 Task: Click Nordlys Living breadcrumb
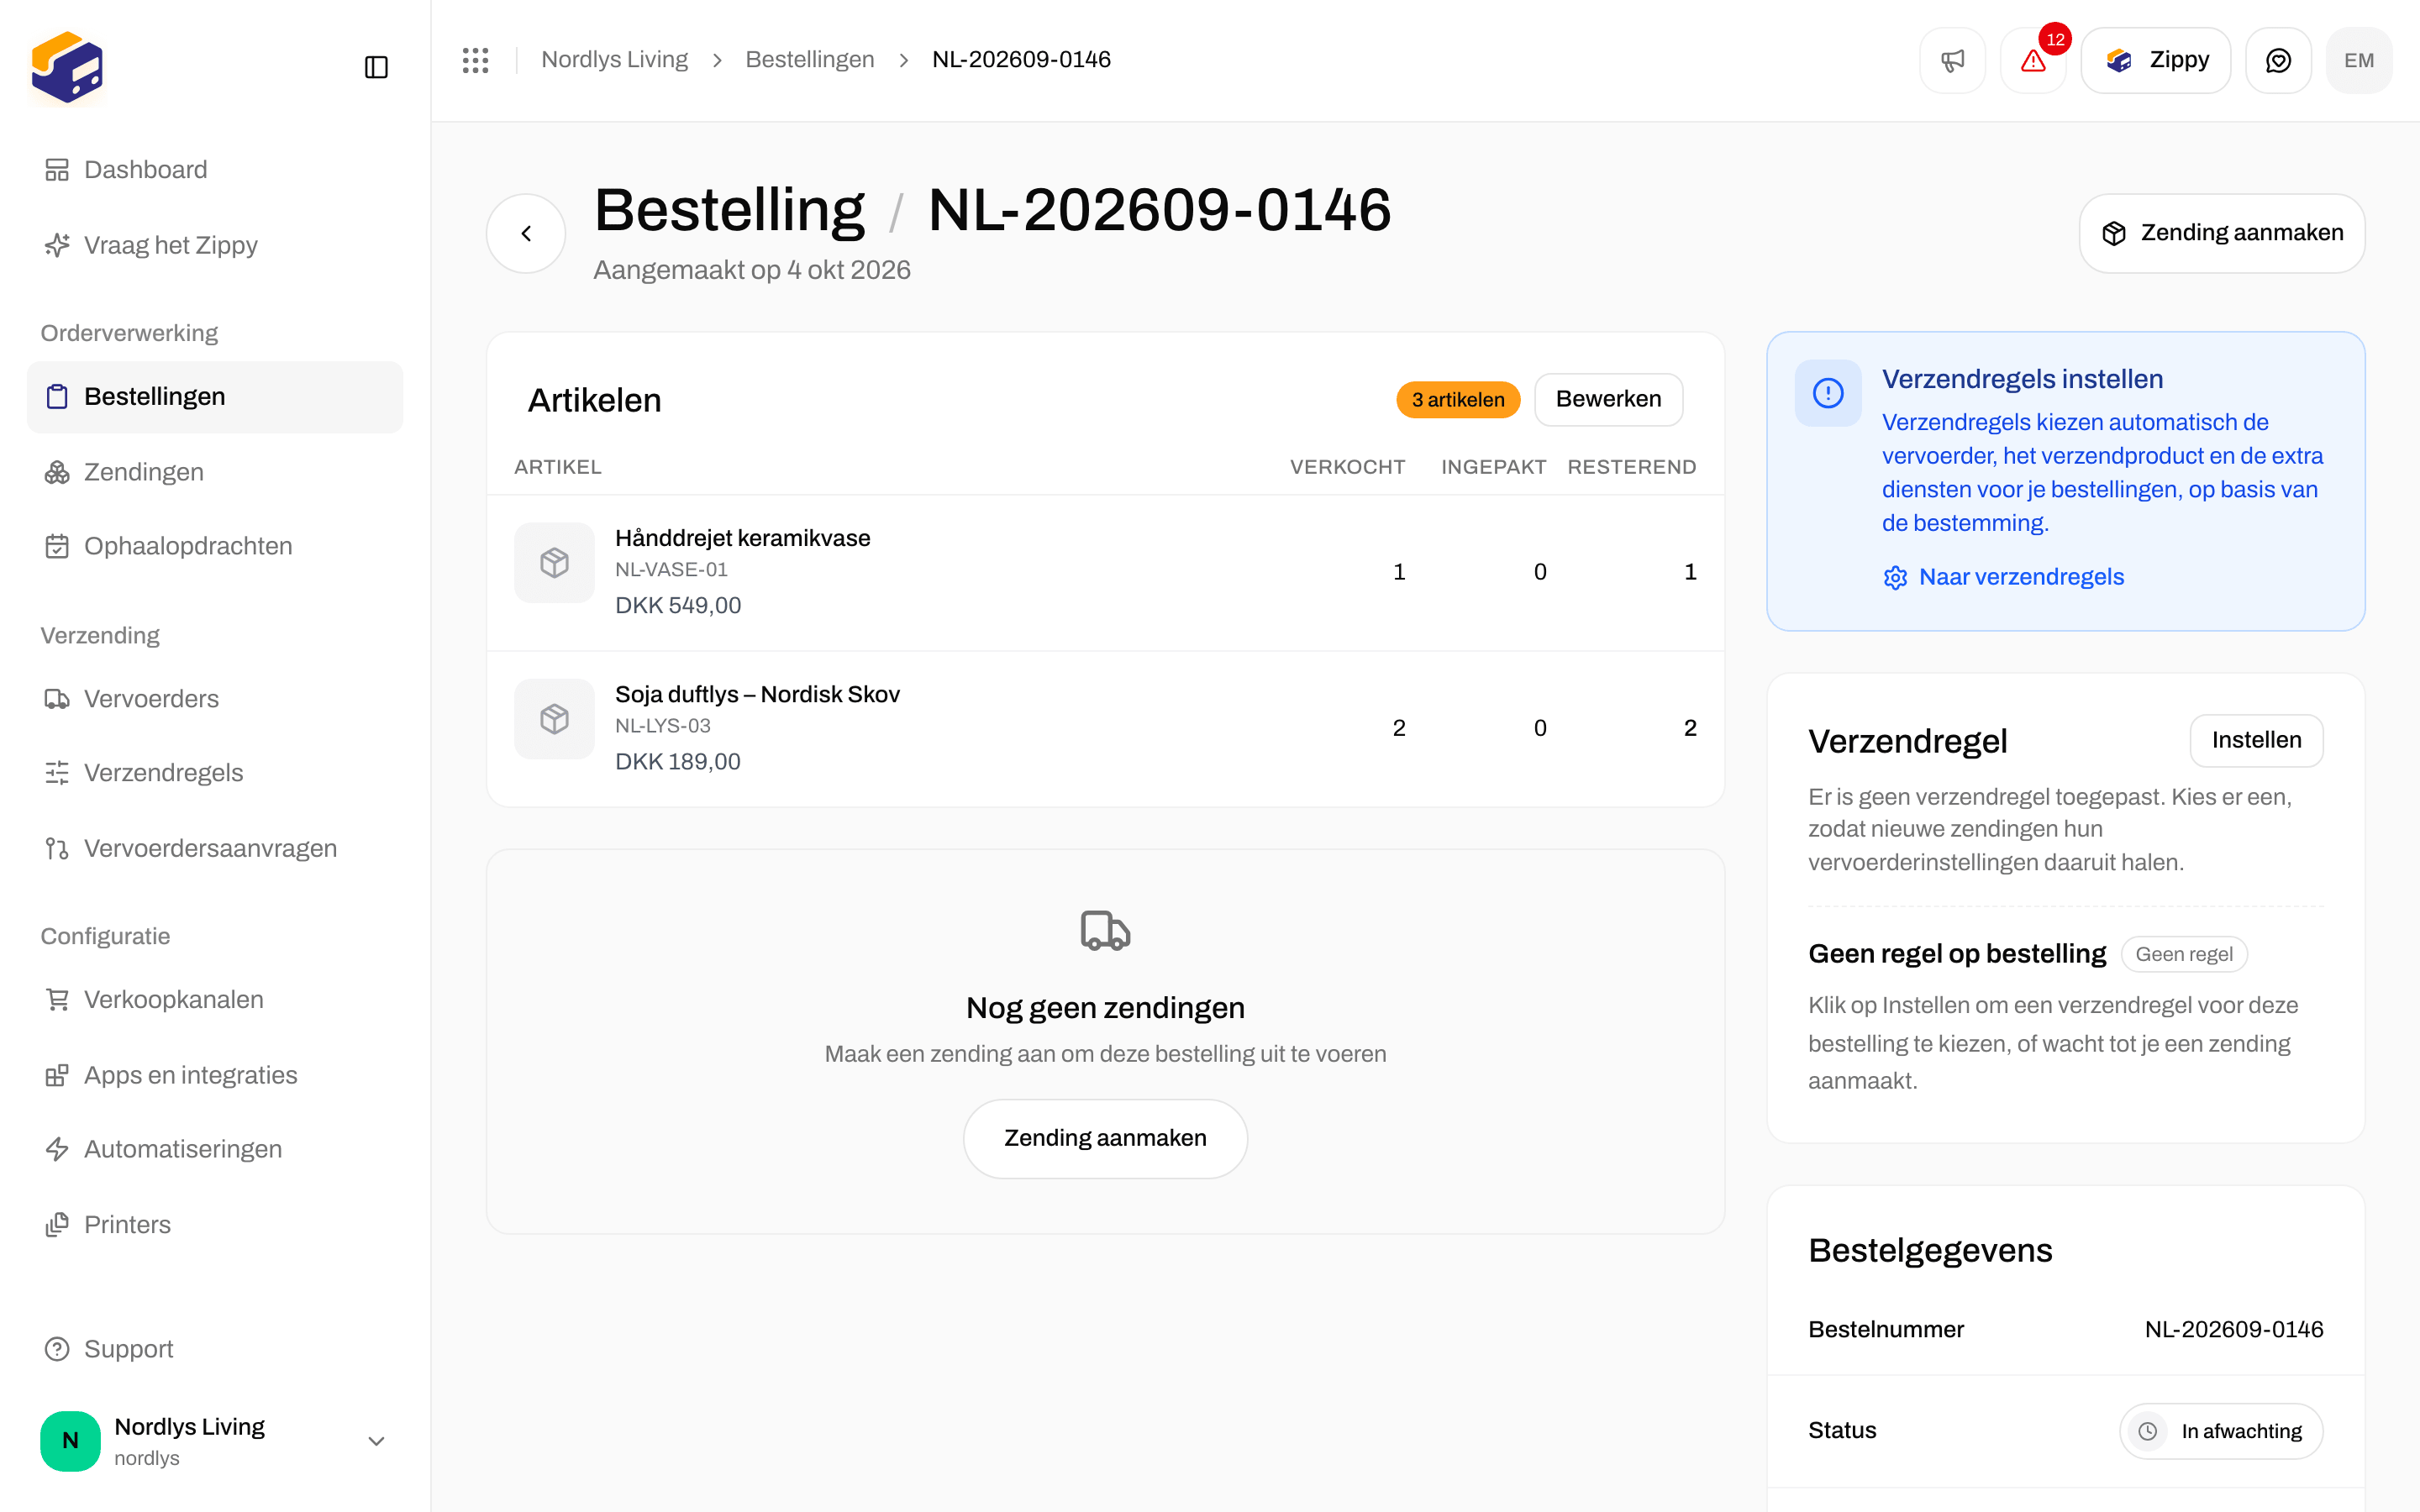(x=614, y=60)
